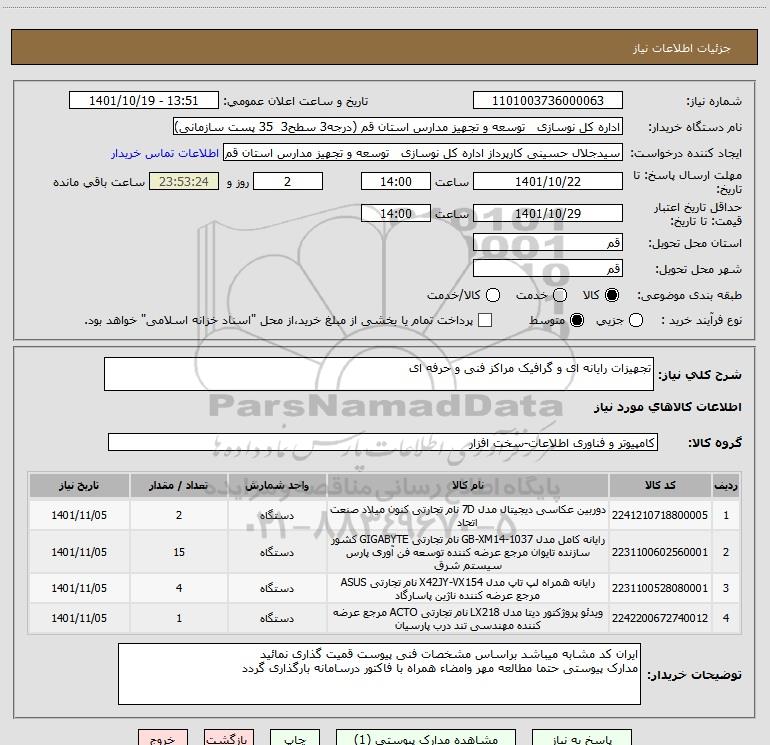The height and width of the screenshot is (745, 770).
Task: Click price validity hour field 14:00
Action: tap(396, 214)
